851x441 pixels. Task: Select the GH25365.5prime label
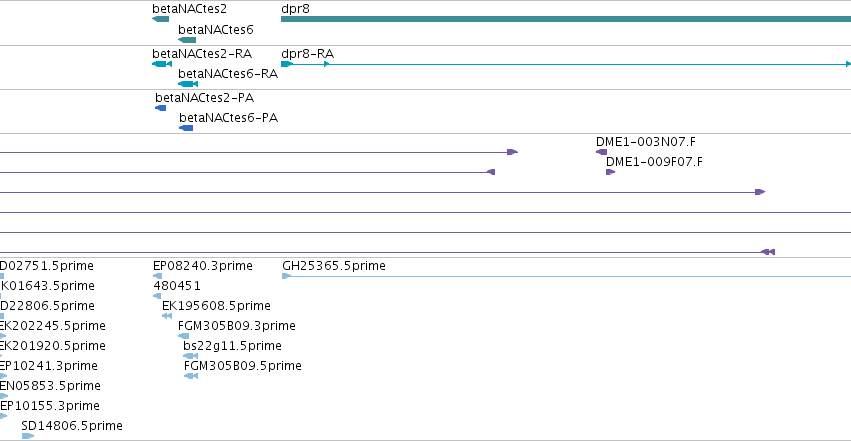tap(334, 266)
